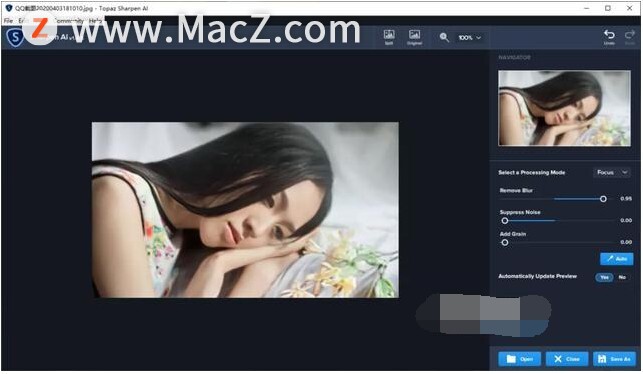Click the magnifier zoom icon
643x374 pixels.
(444, 37)
